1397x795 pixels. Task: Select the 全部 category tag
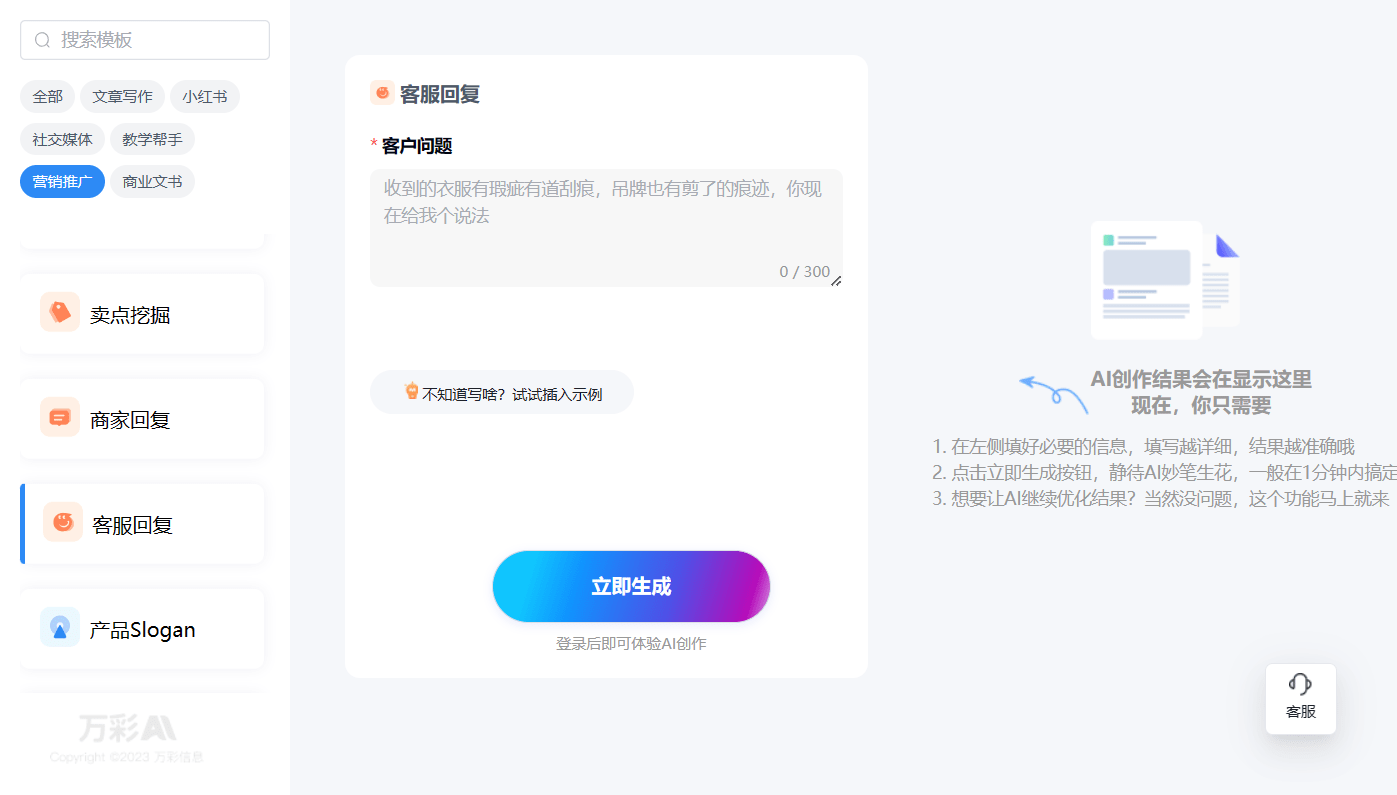47,97
